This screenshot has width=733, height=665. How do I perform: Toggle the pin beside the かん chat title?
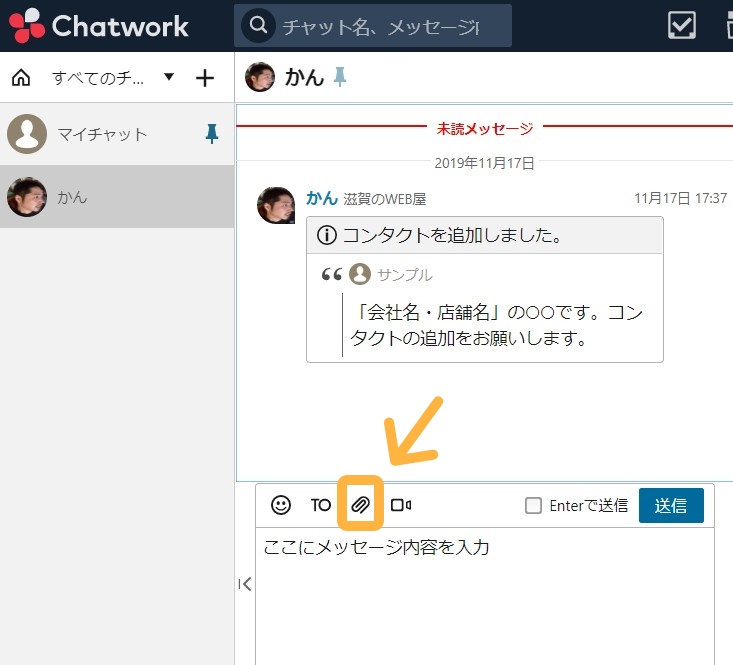(341, 77)
